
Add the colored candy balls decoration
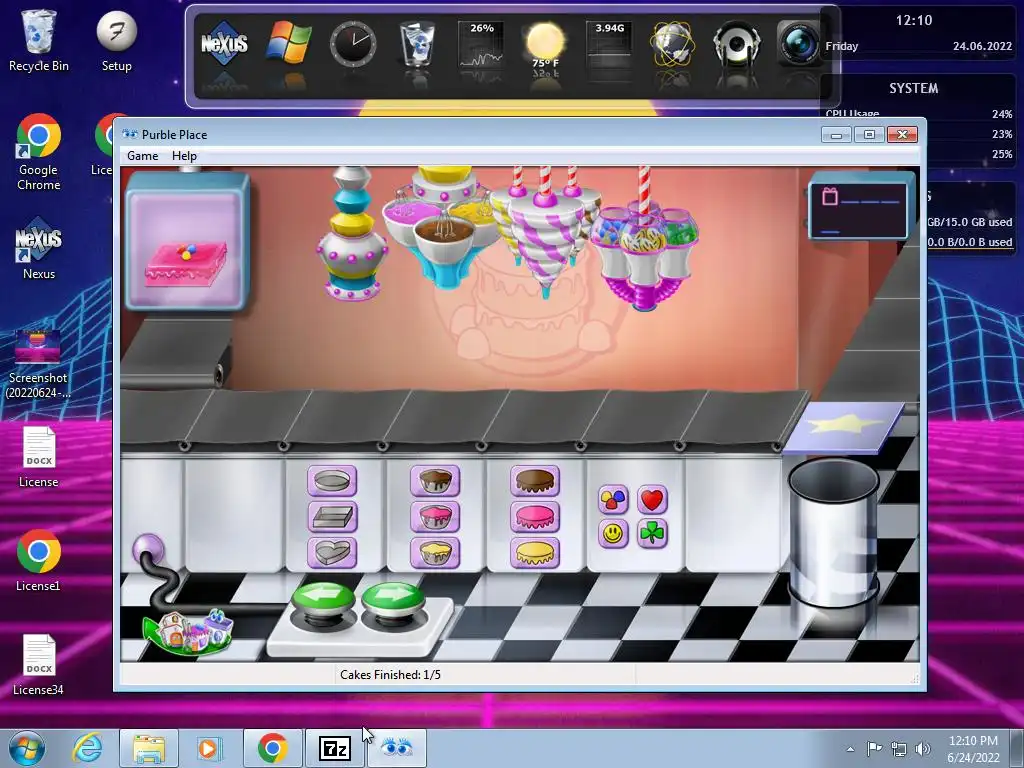click(613, 500)
